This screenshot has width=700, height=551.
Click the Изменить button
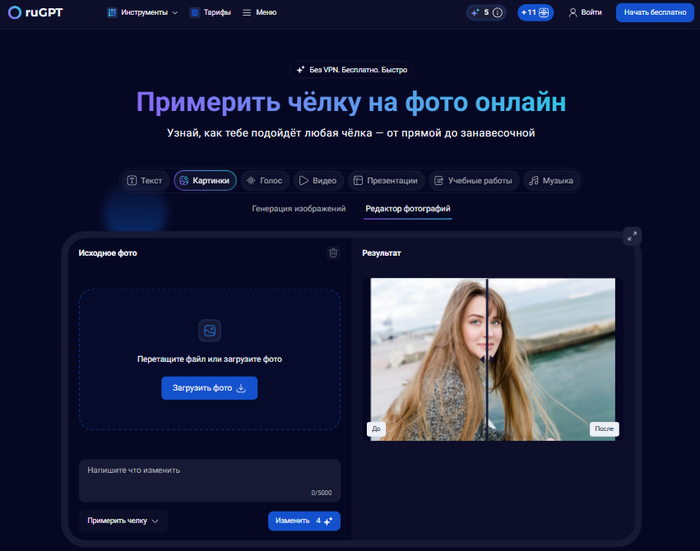pyautogui.click(x=304, y=521)
